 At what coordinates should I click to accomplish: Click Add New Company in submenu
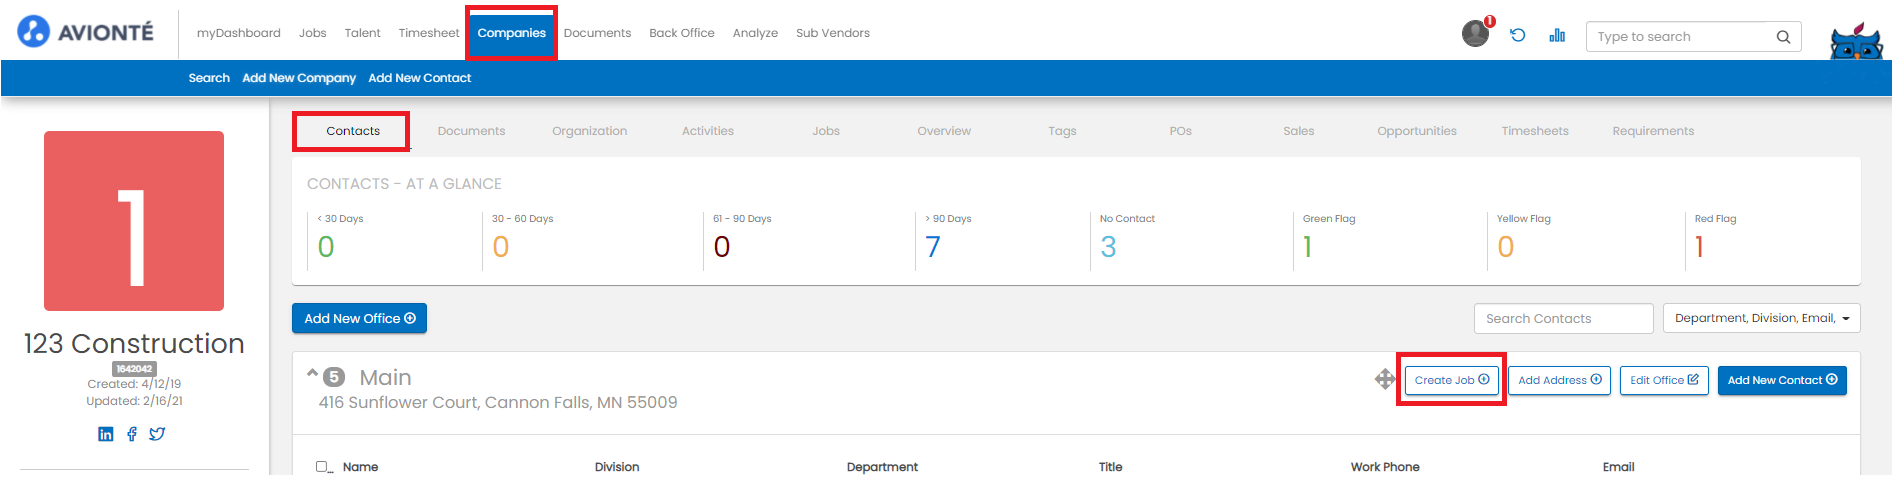pos(299,78)
